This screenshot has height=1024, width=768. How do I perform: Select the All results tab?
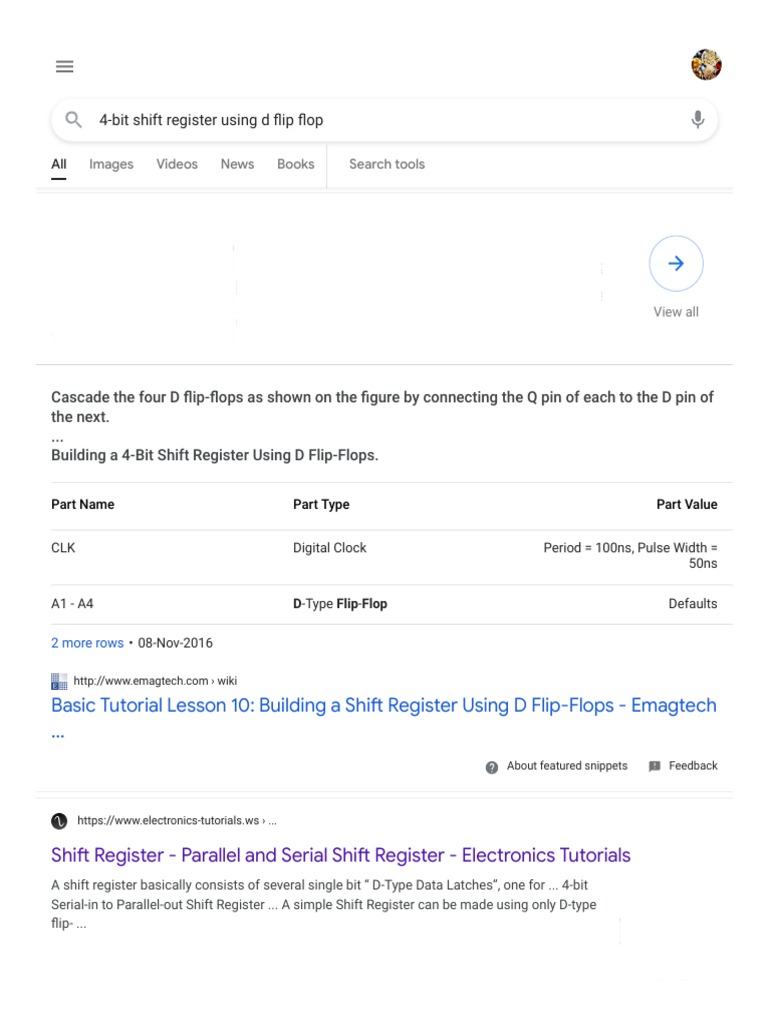59,164
